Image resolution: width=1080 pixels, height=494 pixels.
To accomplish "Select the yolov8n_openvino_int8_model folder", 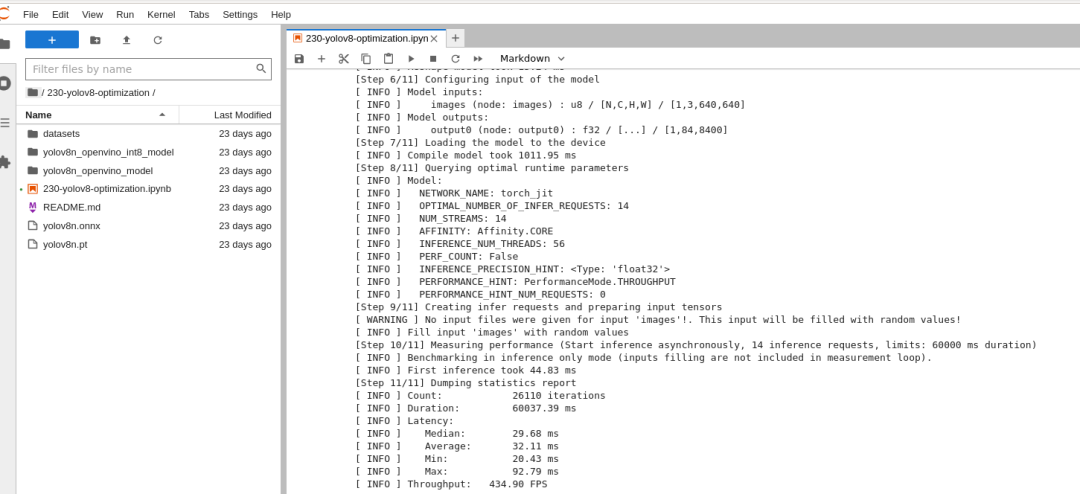I will tap(148, 152).
